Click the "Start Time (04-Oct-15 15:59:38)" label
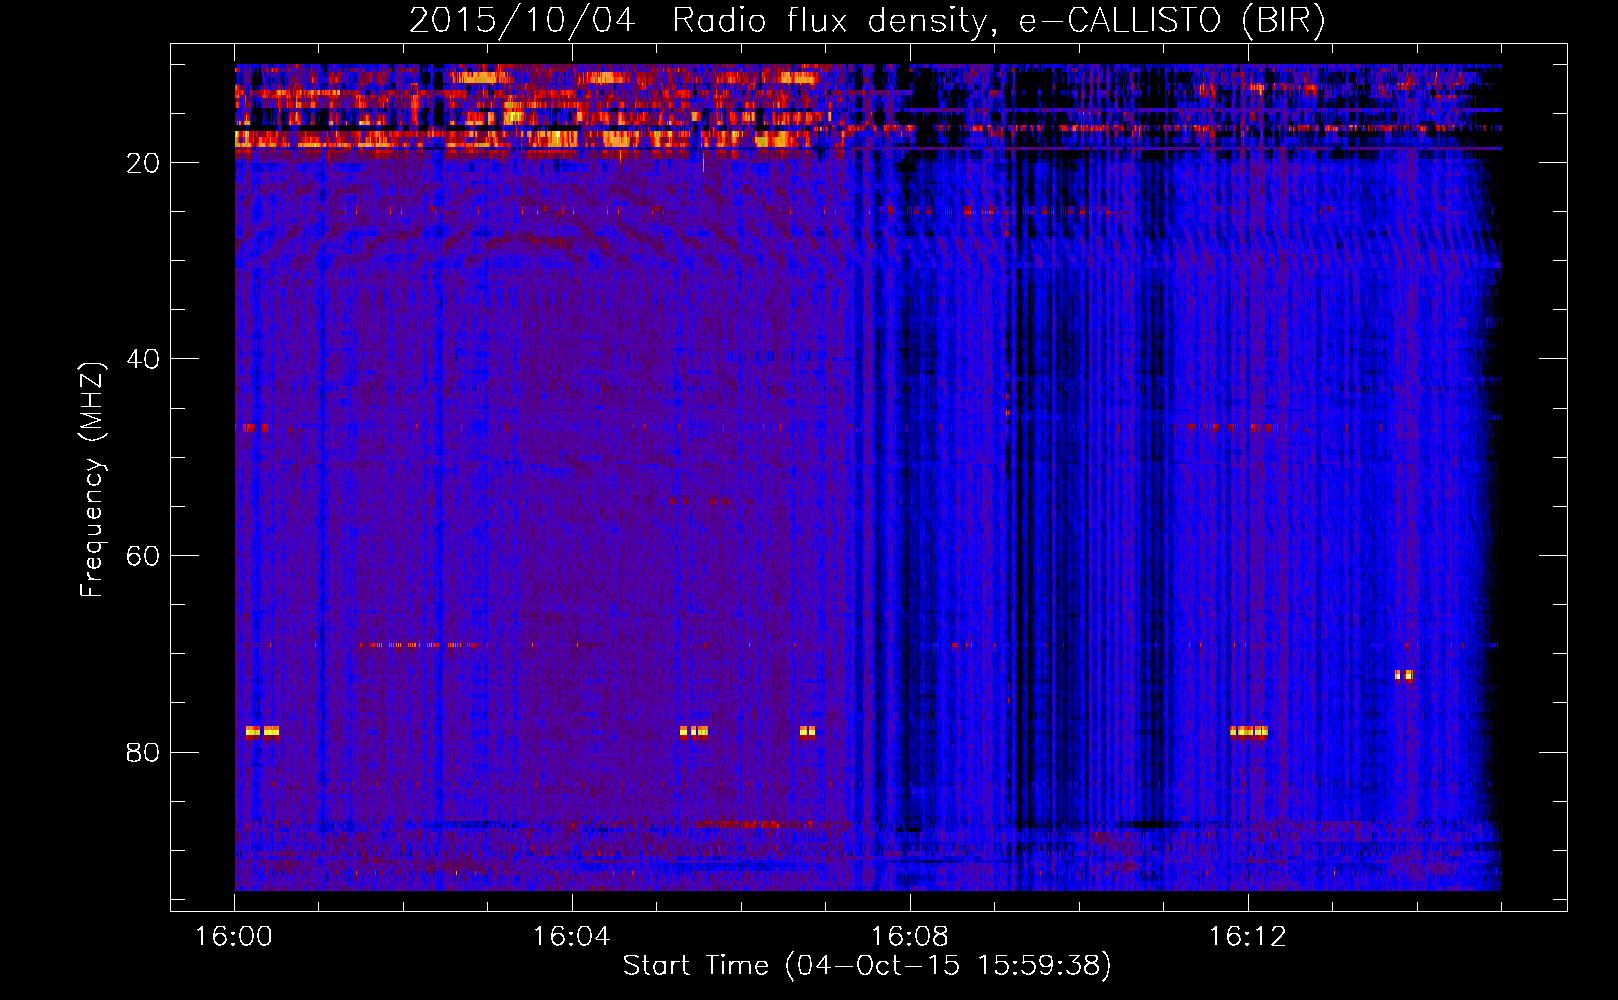 (x=867, y=965)
